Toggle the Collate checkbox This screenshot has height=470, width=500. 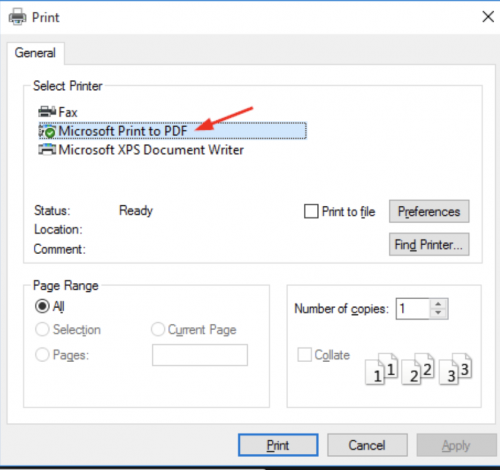[x=305, y=355]
